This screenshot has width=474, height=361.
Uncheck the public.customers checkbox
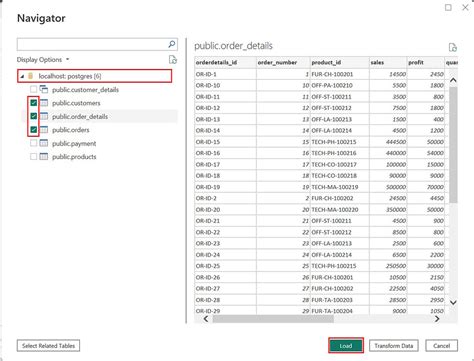point(33,103)
